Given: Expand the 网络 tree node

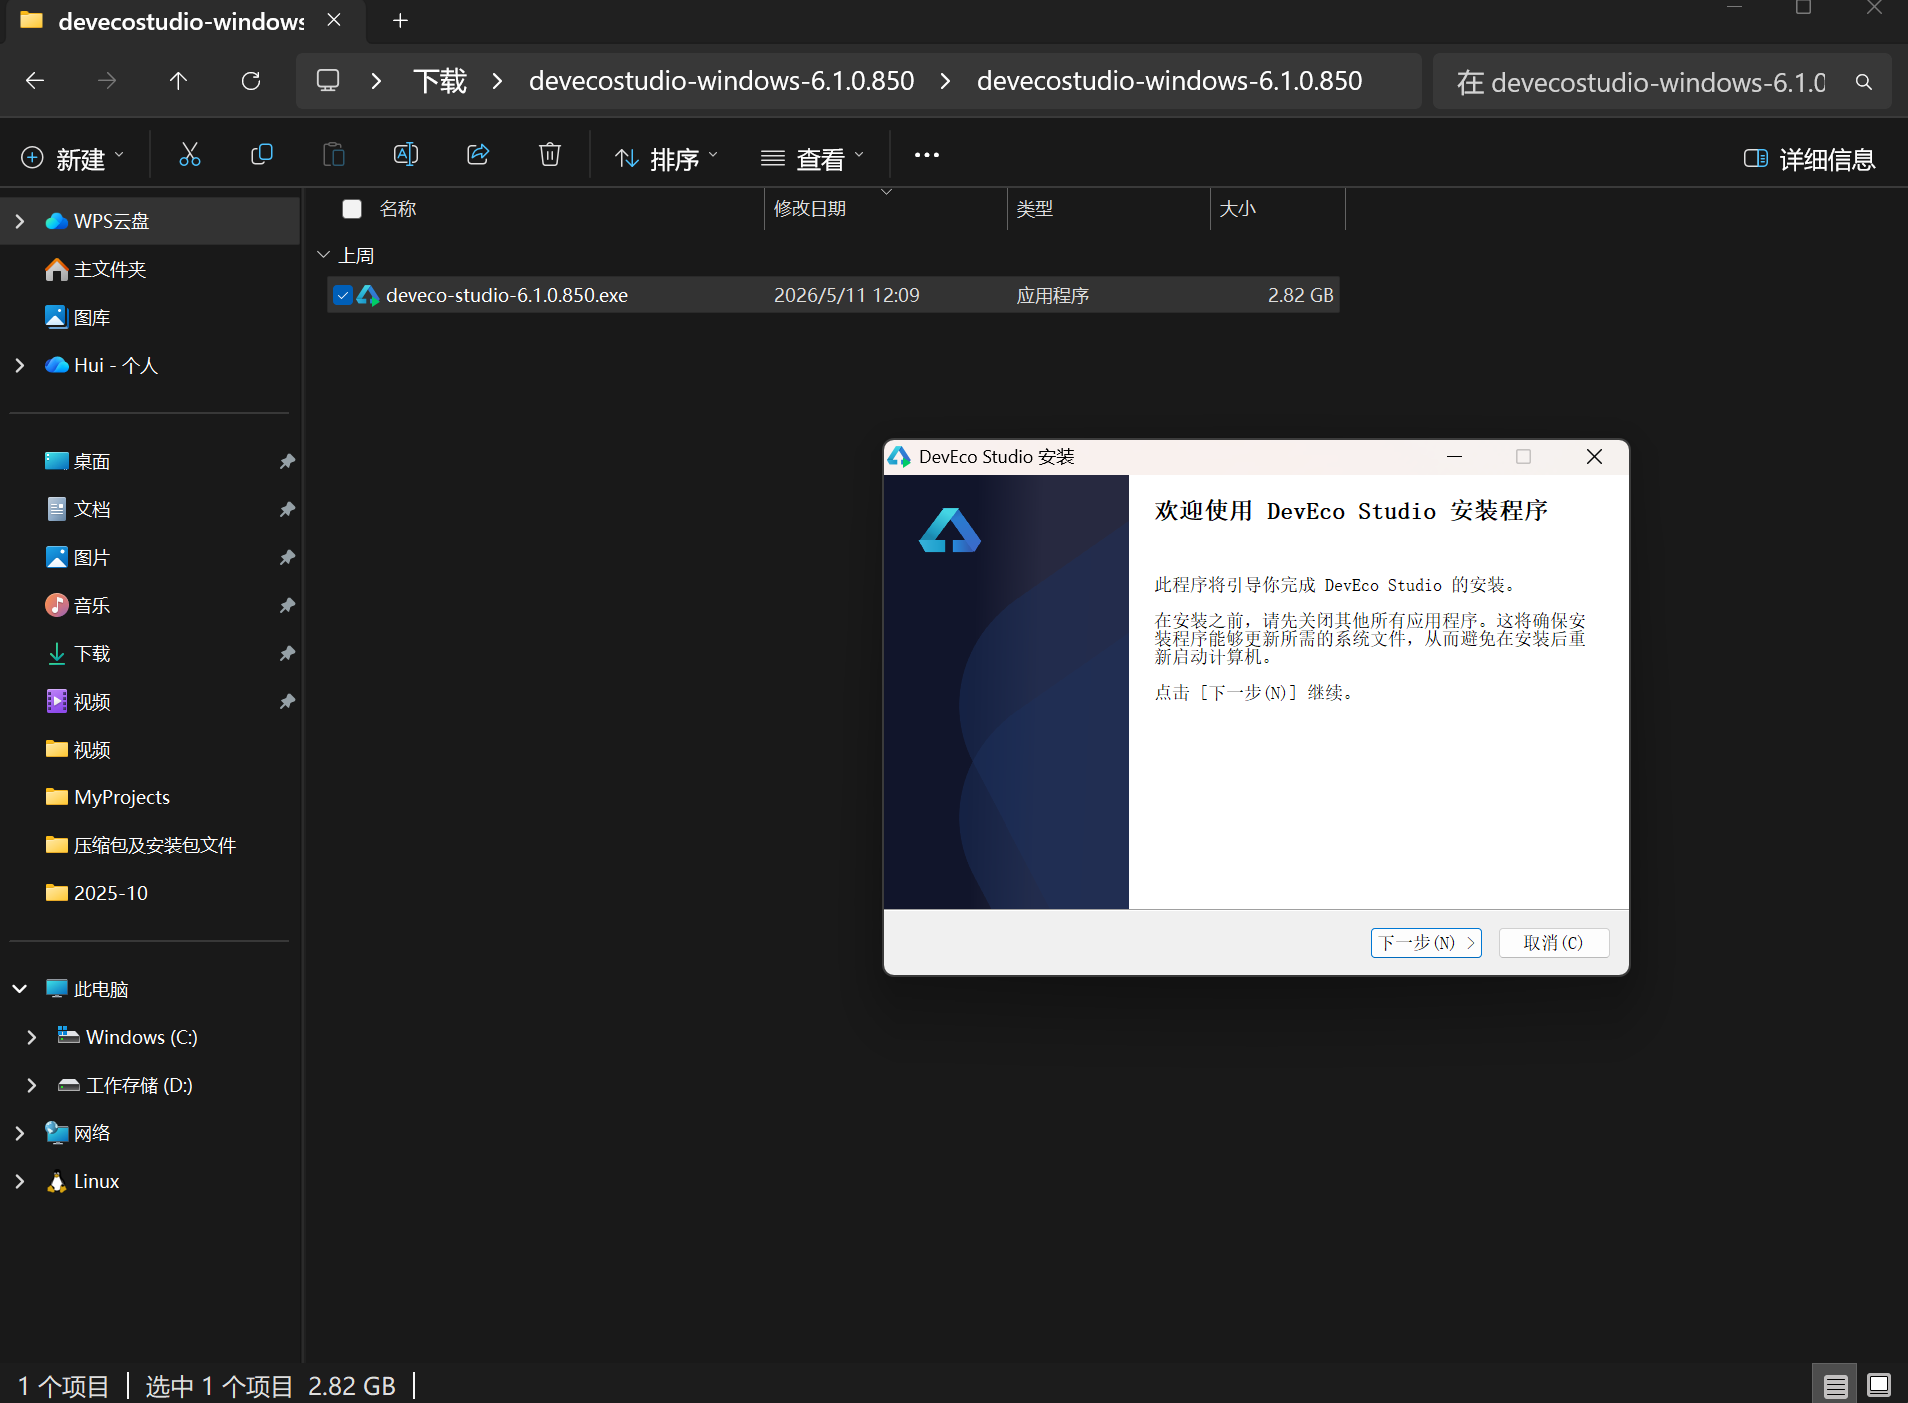Looking at the screenshot, I should tap(20, 1133).
